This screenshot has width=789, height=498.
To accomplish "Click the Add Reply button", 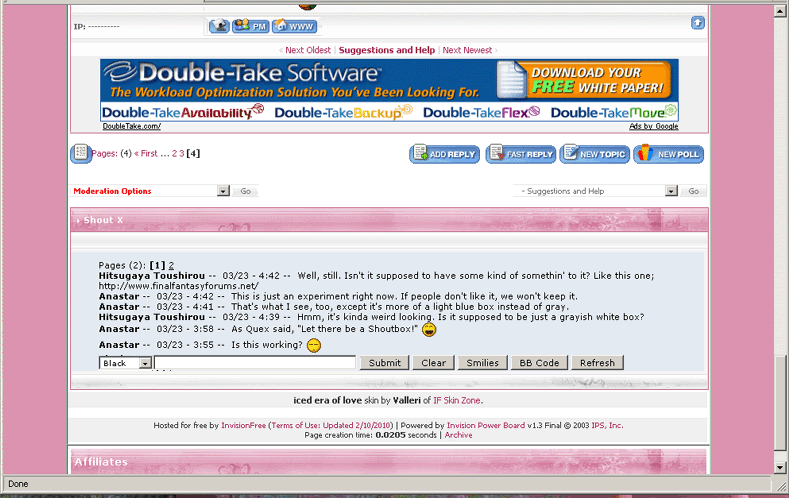I will 444,154.
